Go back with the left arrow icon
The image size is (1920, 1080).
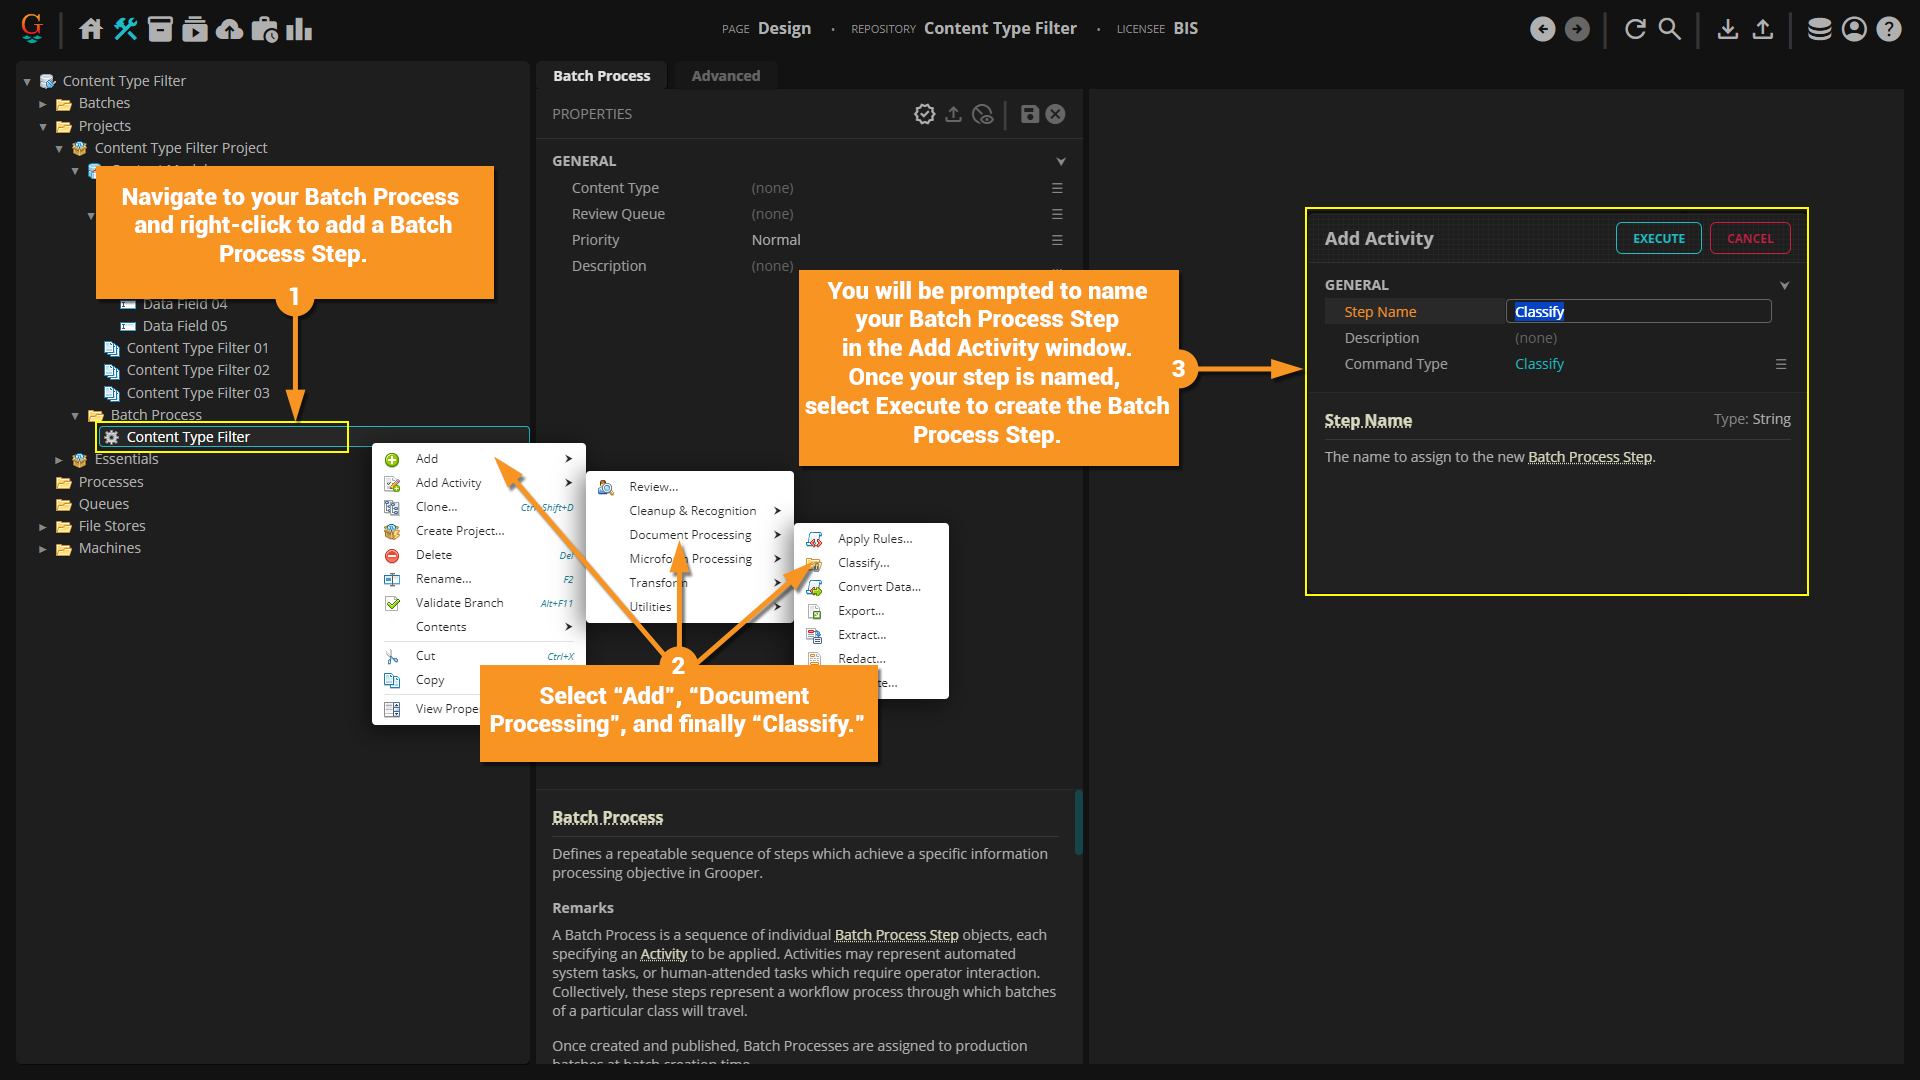(x=1543, y=29)
